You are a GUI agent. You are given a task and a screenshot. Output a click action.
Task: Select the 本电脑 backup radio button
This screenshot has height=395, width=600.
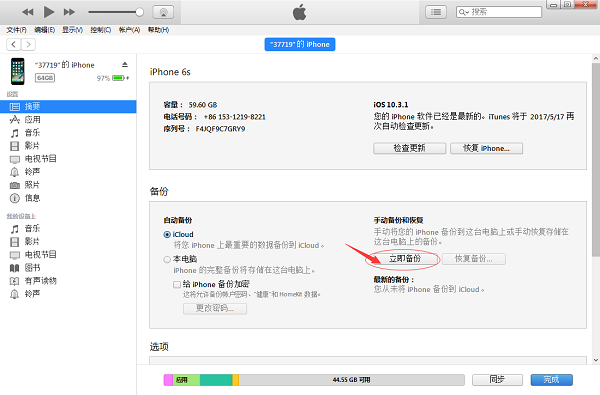(167, 260)
